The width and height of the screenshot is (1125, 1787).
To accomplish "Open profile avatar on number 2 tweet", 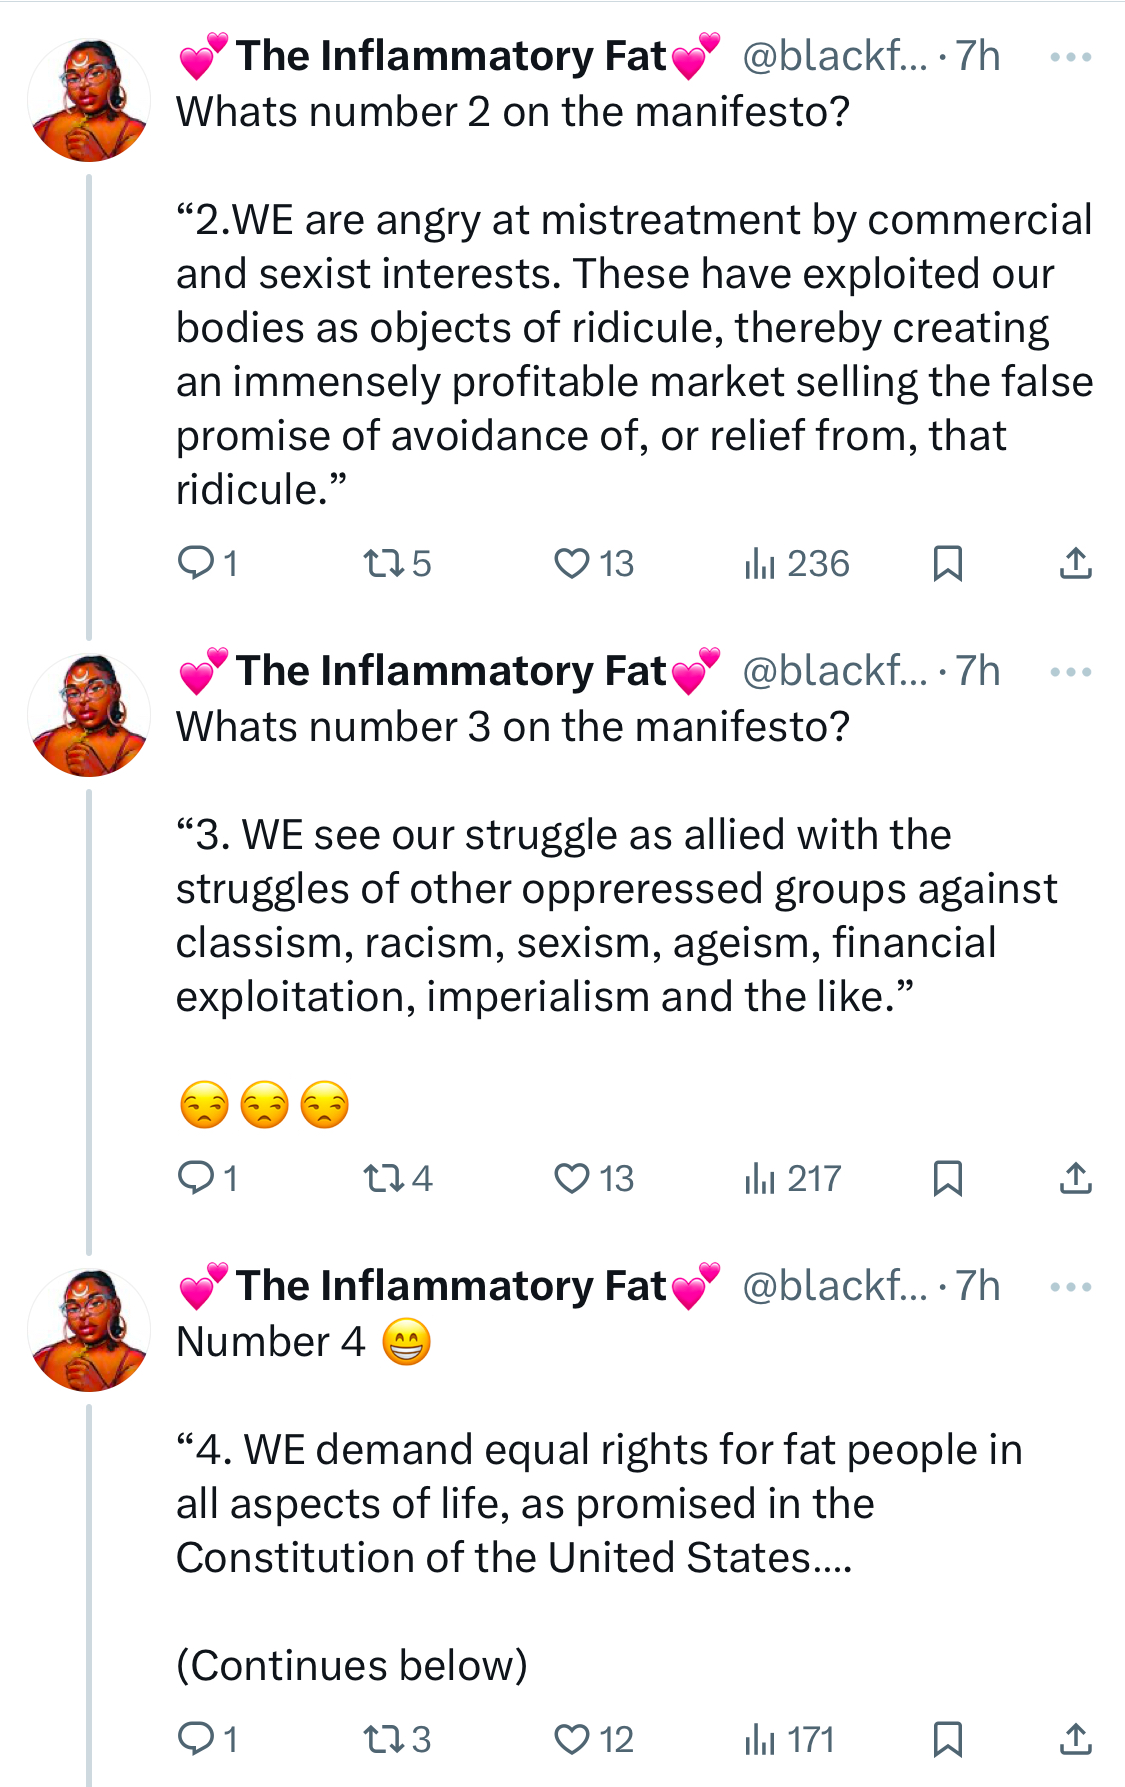I will coord(89,101).
